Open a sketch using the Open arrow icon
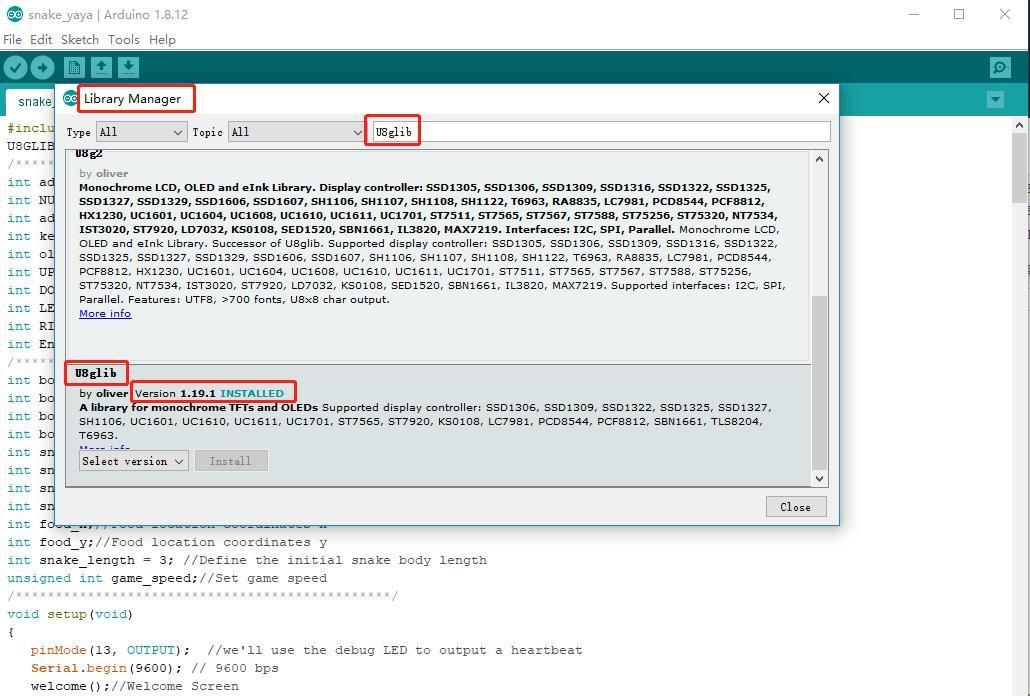Image resolution: width=1030 pixels, height=696 pixels. pos(101,67)
